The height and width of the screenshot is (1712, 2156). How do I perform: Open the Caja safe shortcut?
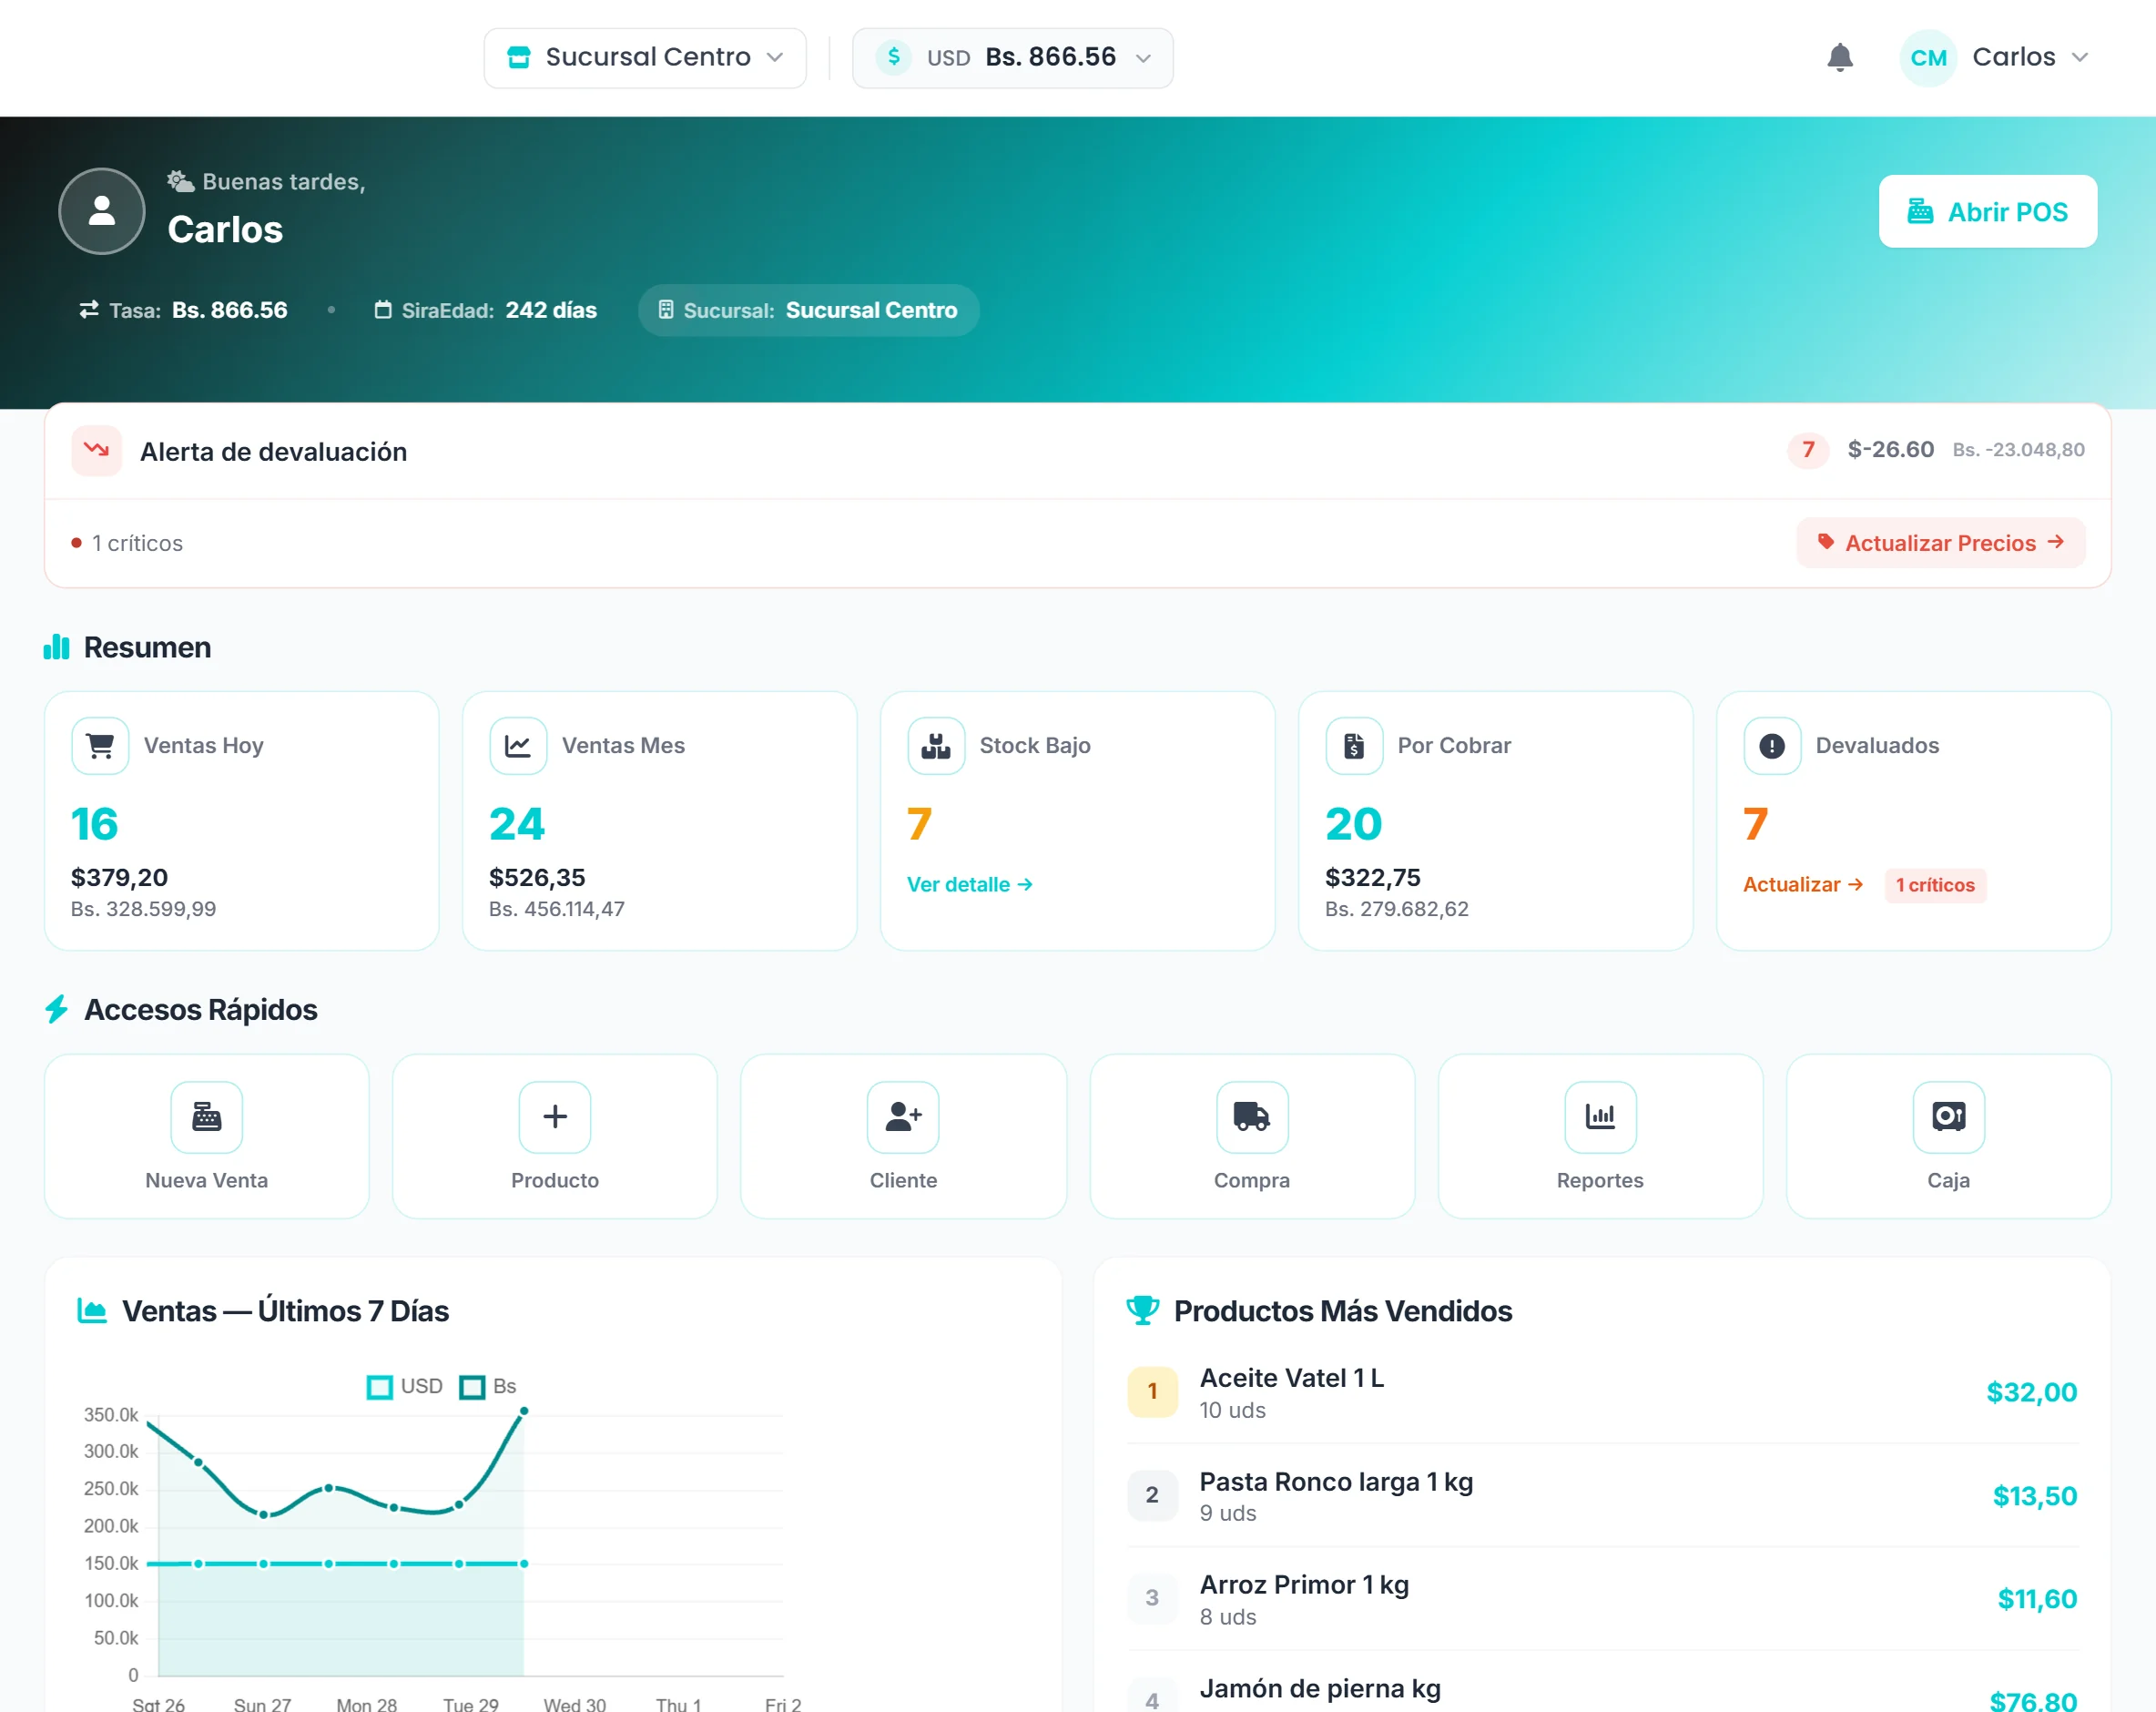click(1948, 1136)
